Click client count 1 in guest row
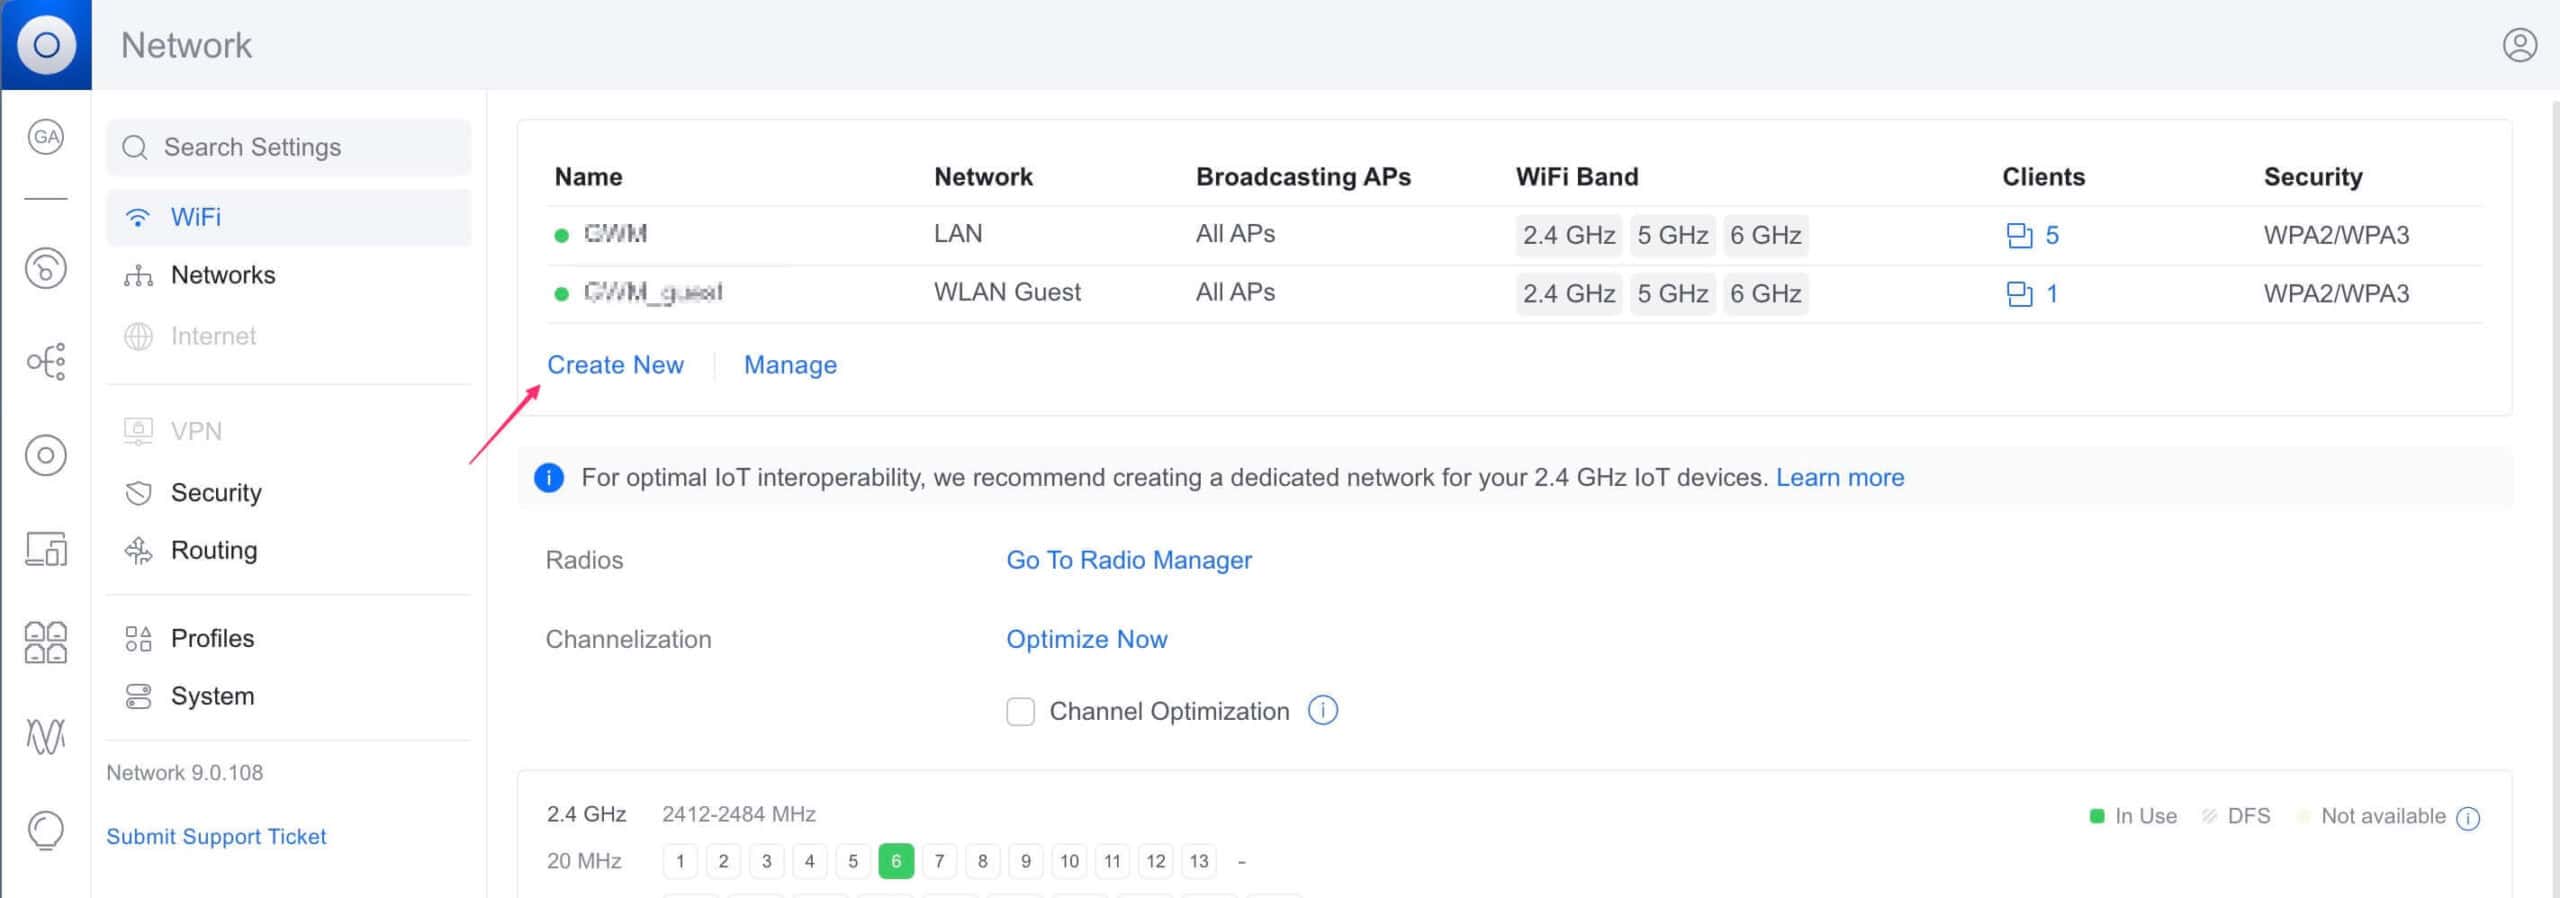This screenshot has height=898, width=2560. click(x=2052, y=294)
